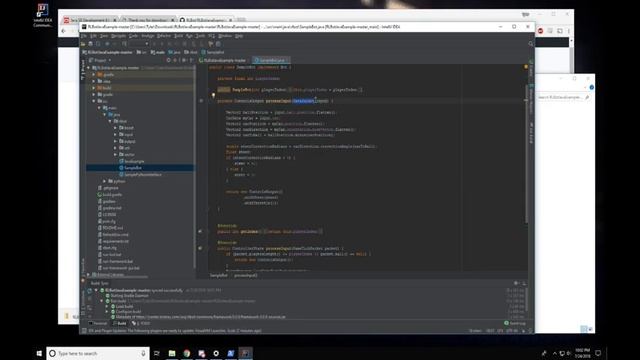Click the re-sync icon in Build panel
This screenshot has width=640, height=360.
[x=89, y=291]
